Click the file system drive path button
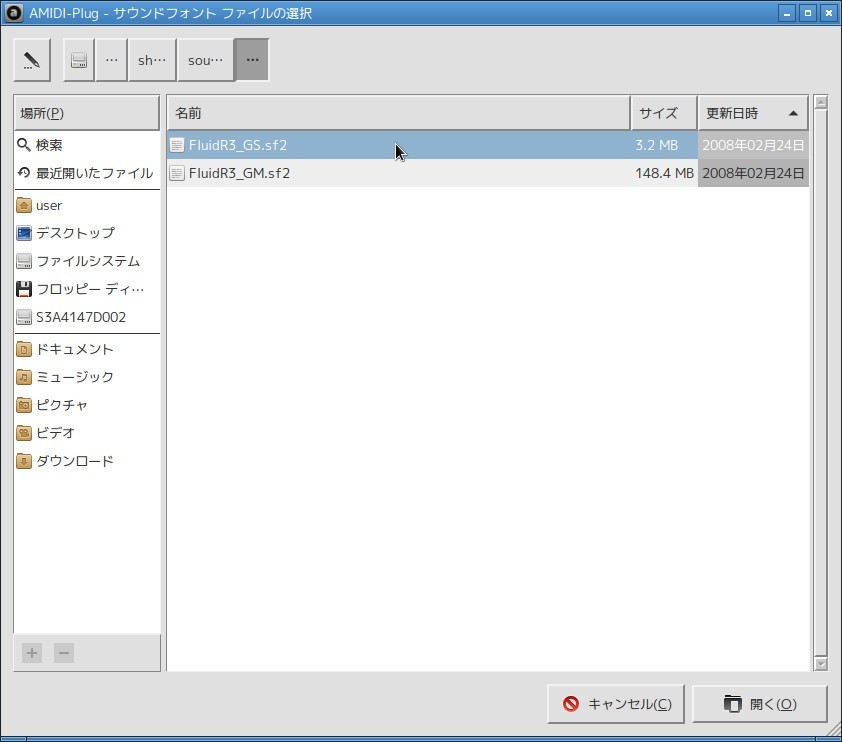 tap(79, 60)
